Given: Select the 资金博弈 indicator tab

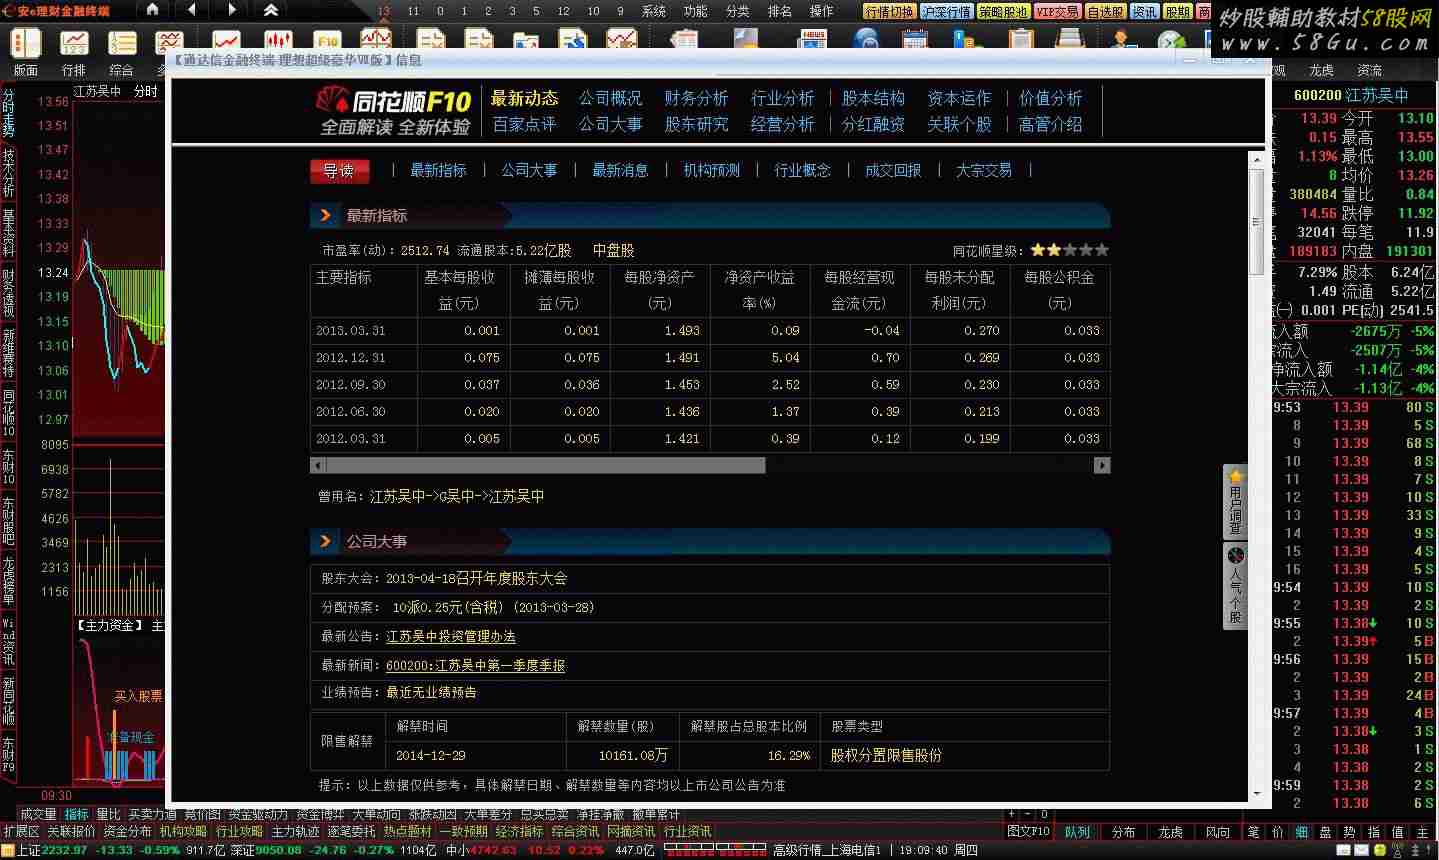Looking at the screenshot, I should (319, 815).
